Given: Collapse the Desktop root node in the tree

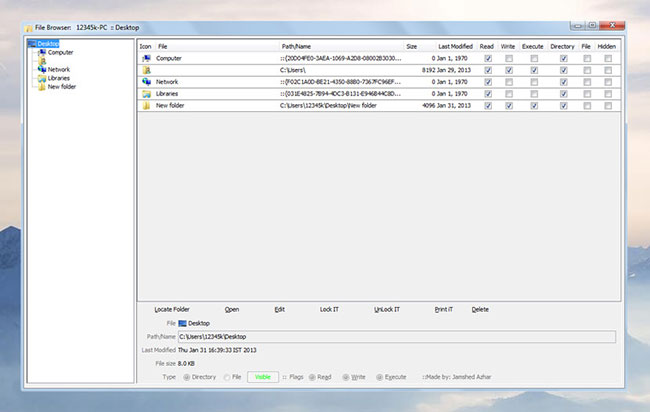Looking at the screenshot, I should (x=29, y=44).
